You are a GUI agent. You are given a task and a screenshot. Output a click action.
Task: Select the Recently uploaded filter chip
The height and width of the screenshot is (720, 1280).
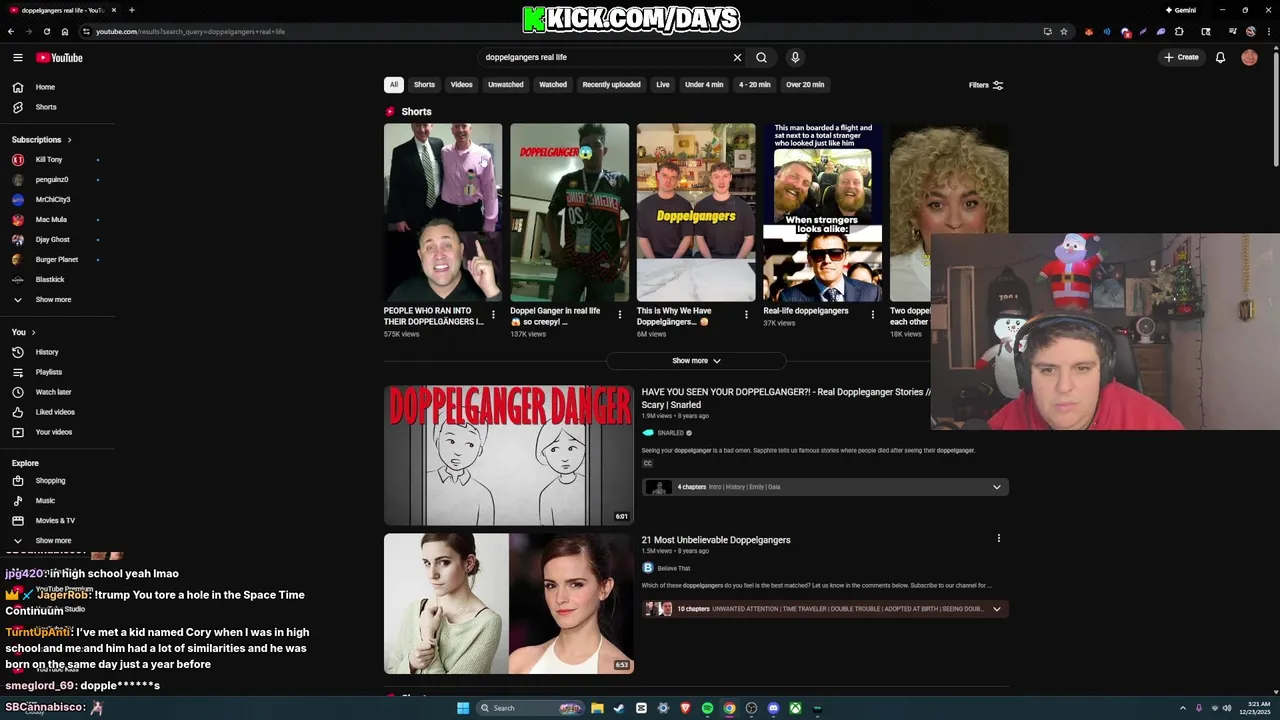pos(611,85)
